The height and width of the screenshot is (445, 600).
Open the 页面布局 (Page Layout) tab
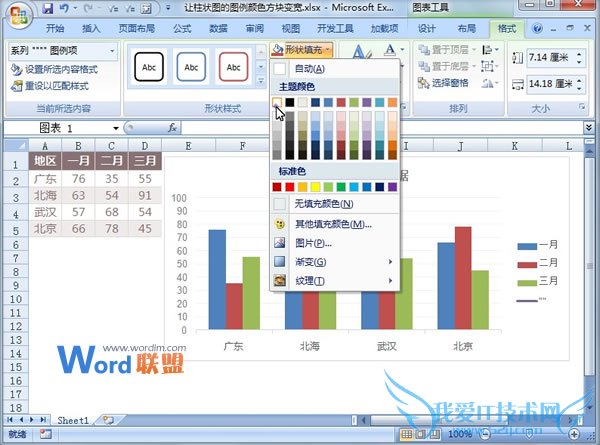pos(137,29)
